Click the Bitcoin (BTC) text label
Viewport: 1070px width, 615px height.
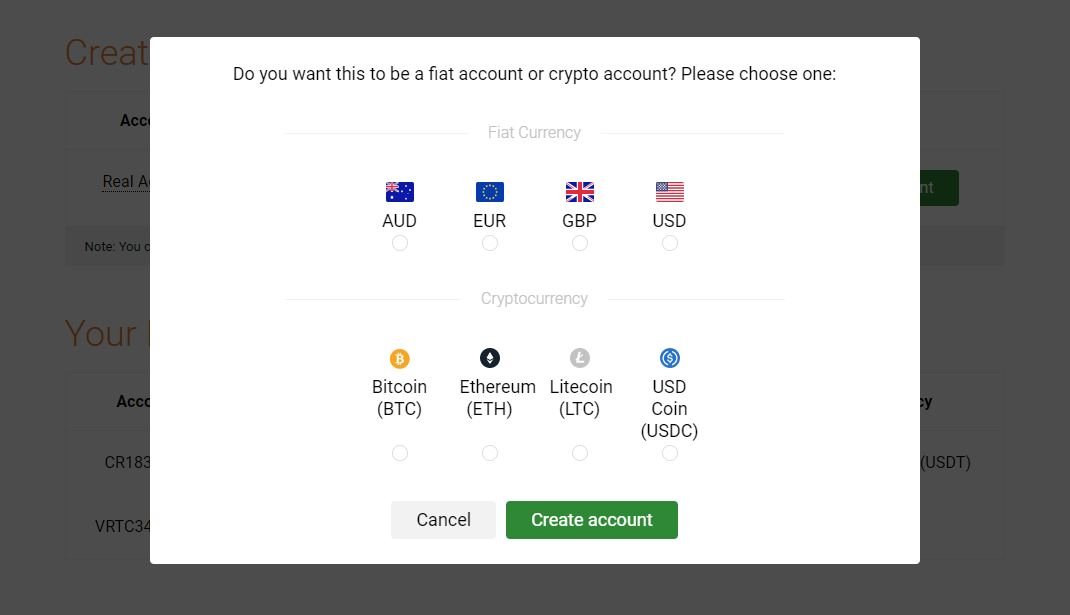400,398
